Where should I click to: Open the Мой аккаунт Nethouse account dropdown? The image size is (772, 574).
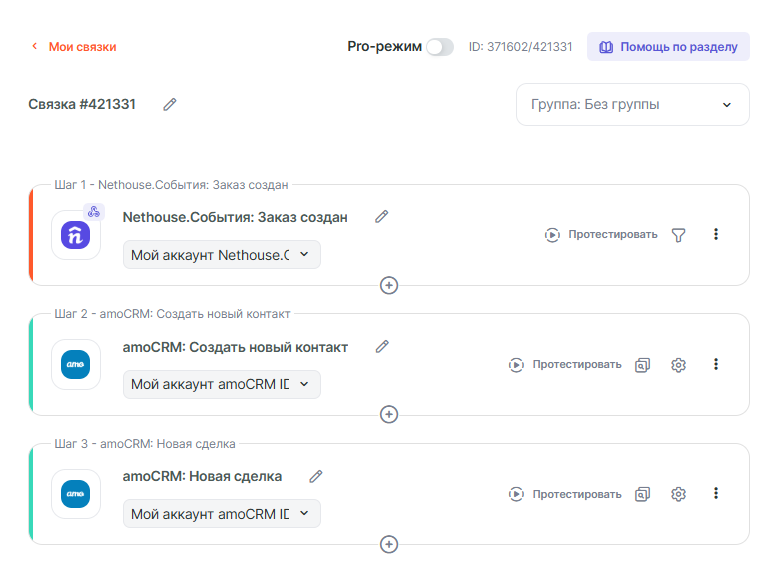tap(222, 255)
